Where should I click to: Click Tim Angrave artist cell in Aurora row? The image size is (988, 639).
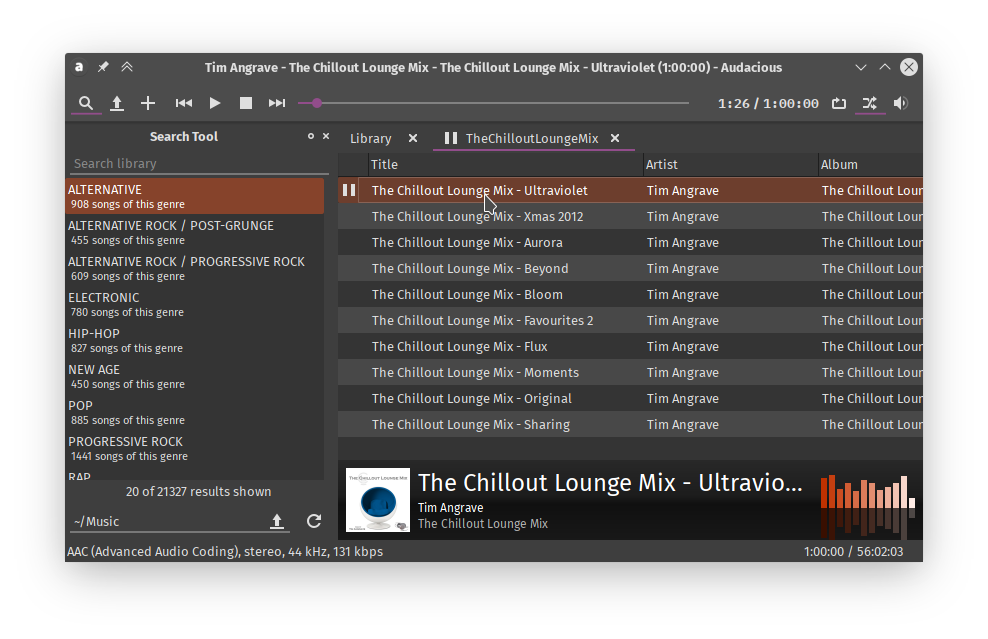click(682, 243)
